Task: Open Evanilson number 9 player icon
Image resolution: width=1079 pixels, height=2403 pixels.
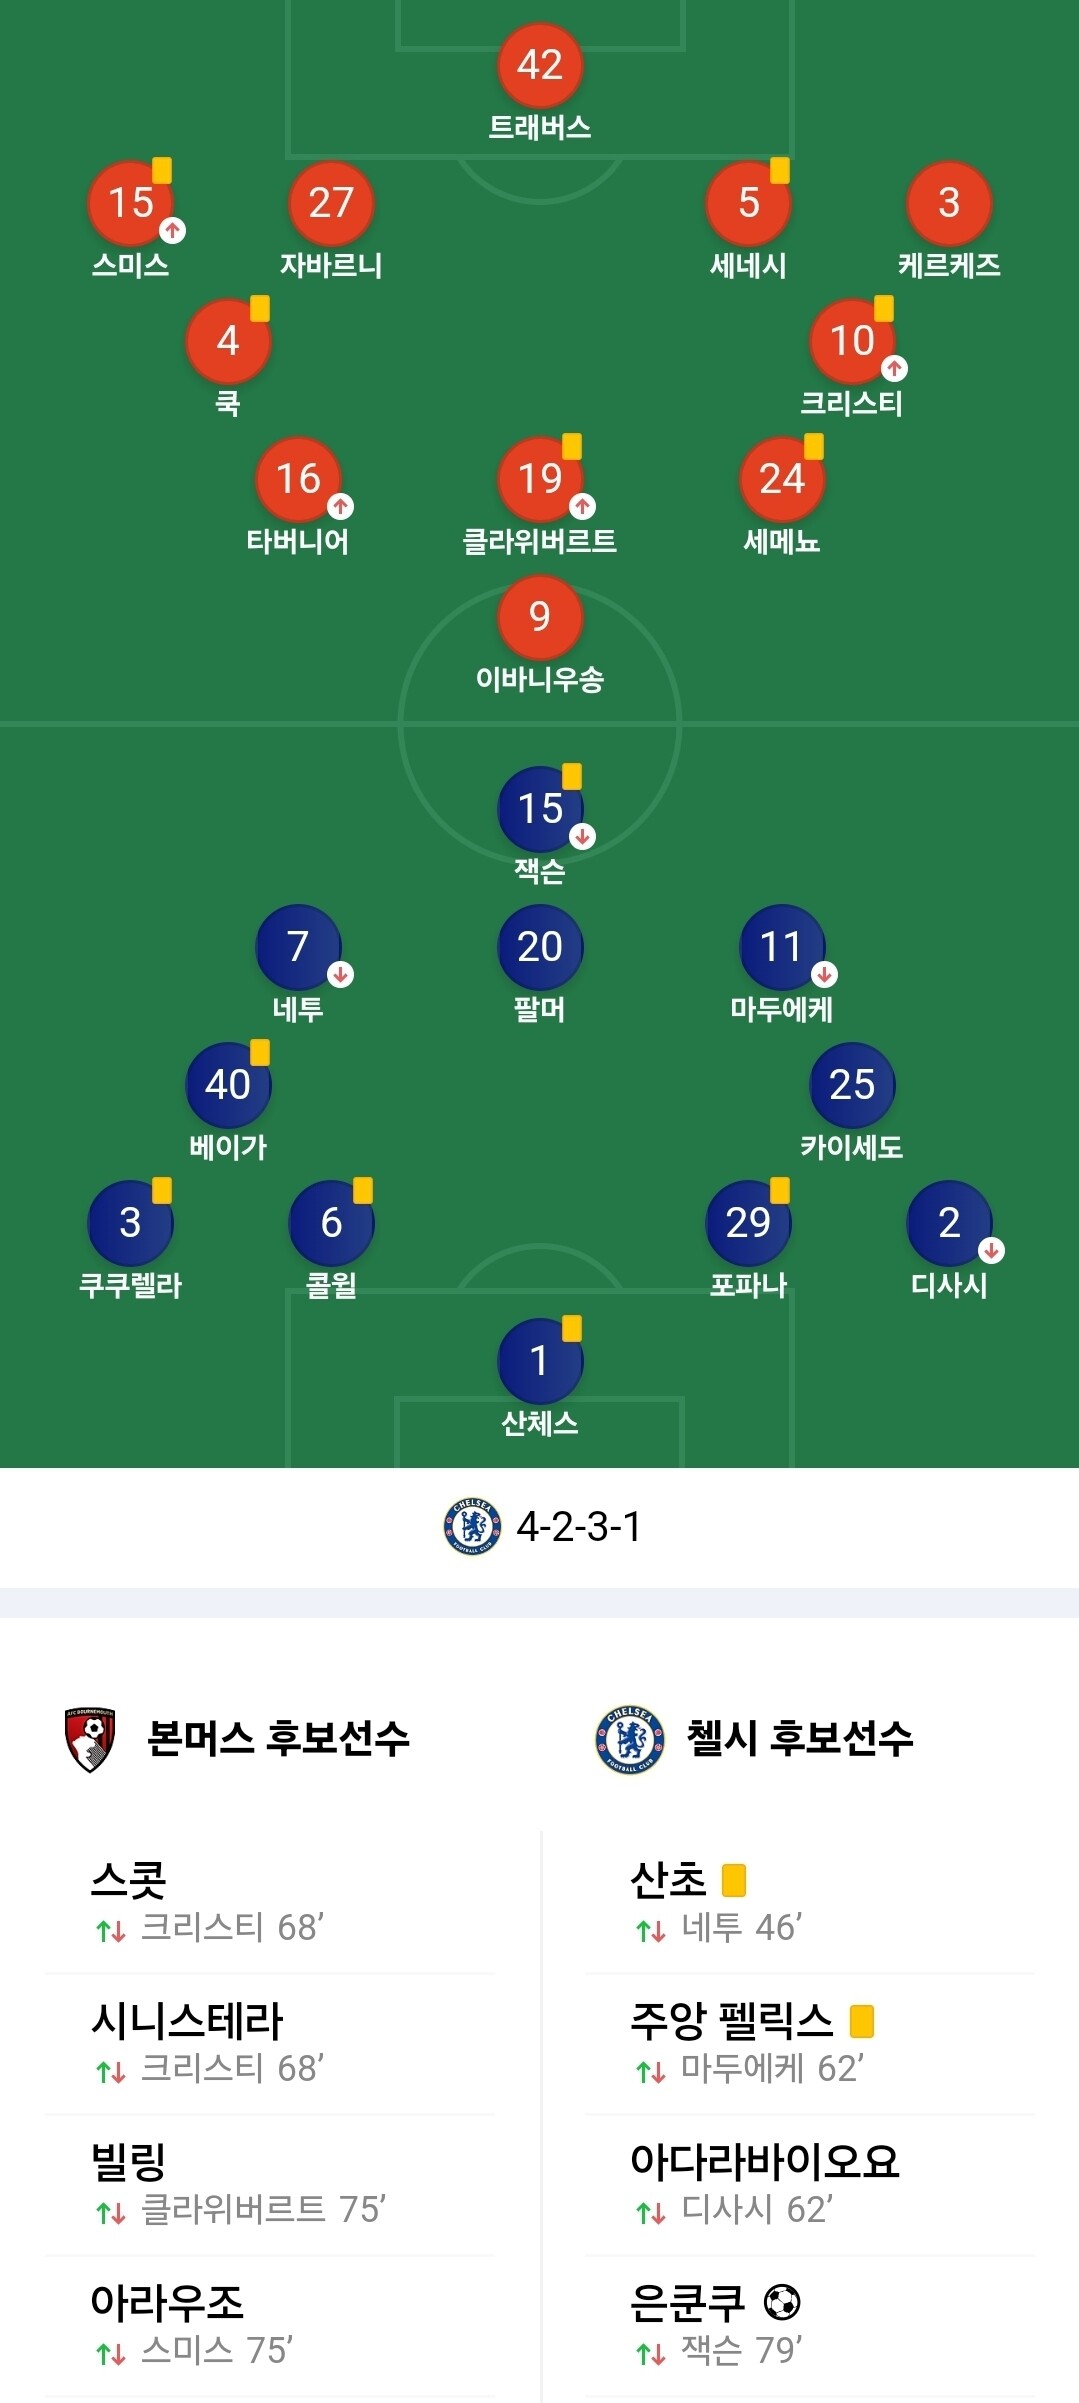Action: [540, 616]
